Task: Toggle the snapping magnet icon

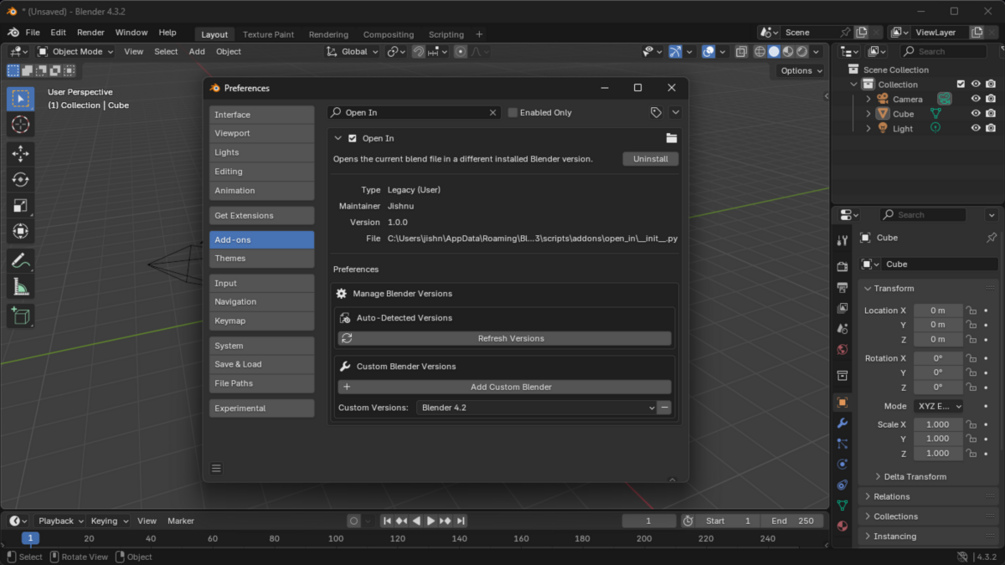Action: (418, 51)
